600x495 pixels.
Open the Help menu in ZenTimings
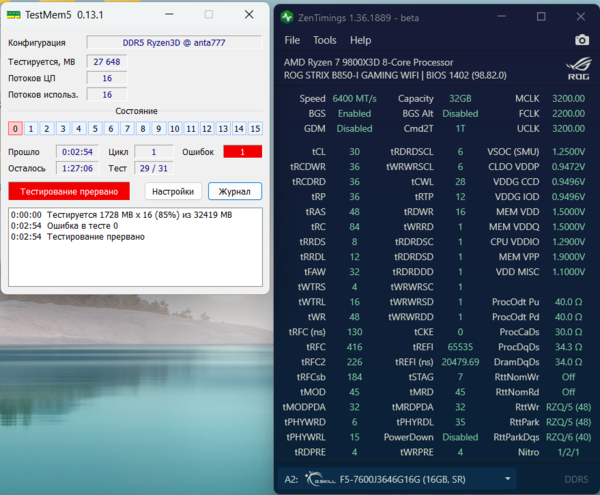tap(360, 40)
